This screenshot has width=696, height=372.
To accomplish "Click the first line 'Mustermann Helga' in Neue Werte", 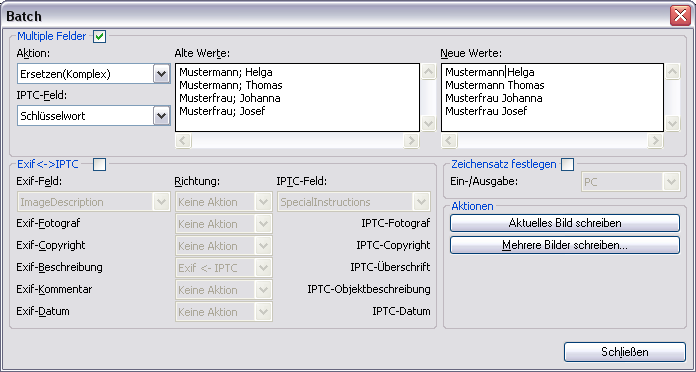I will tap(490, 72).
